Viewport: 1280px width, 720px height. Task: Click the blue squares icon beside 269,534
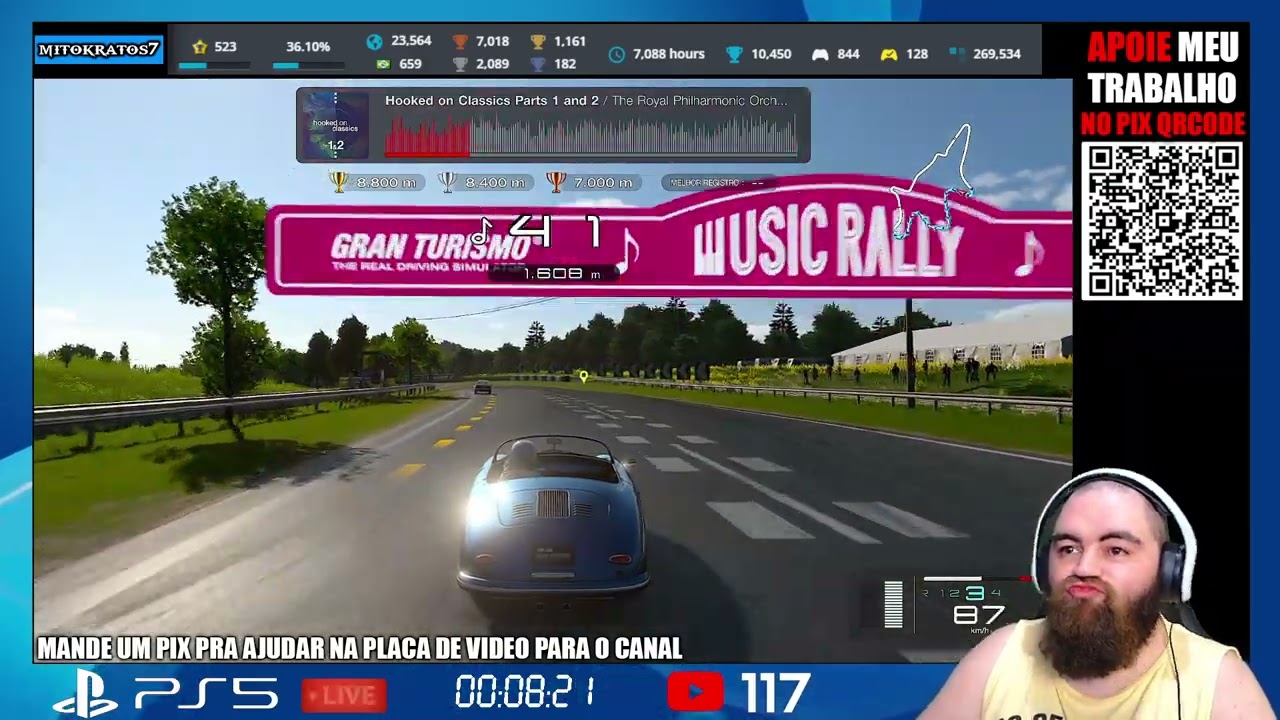click(957, 54)
